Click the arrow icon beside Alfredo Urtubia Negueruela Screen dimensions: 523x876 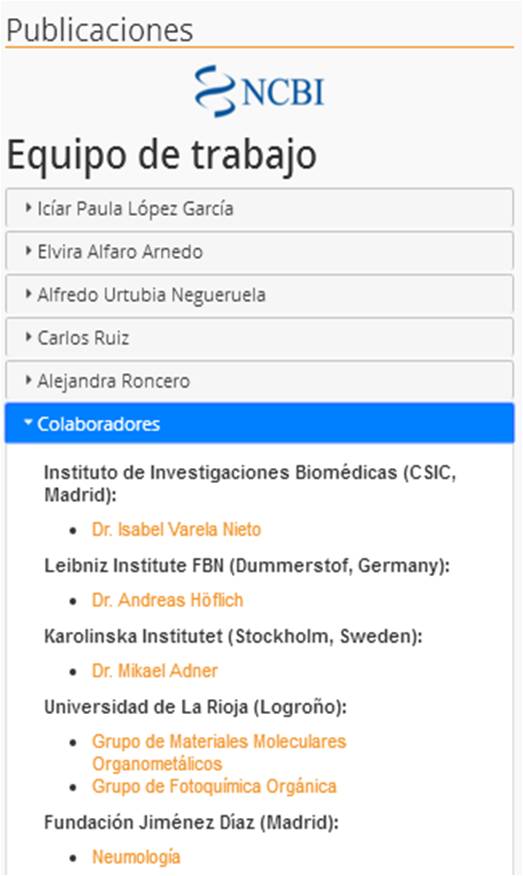(28, 294)
